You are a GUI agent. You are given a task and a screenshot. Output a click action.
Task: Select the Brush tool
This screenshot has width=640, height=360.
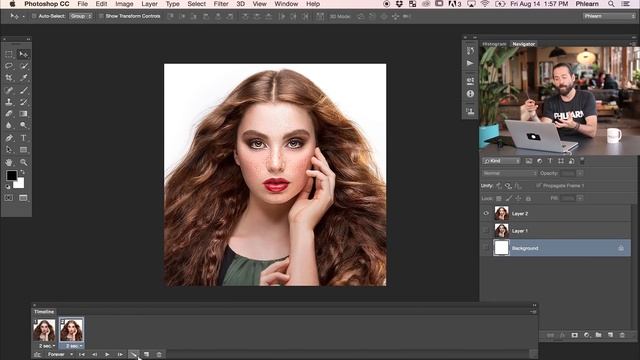click(x=23, y=90)
